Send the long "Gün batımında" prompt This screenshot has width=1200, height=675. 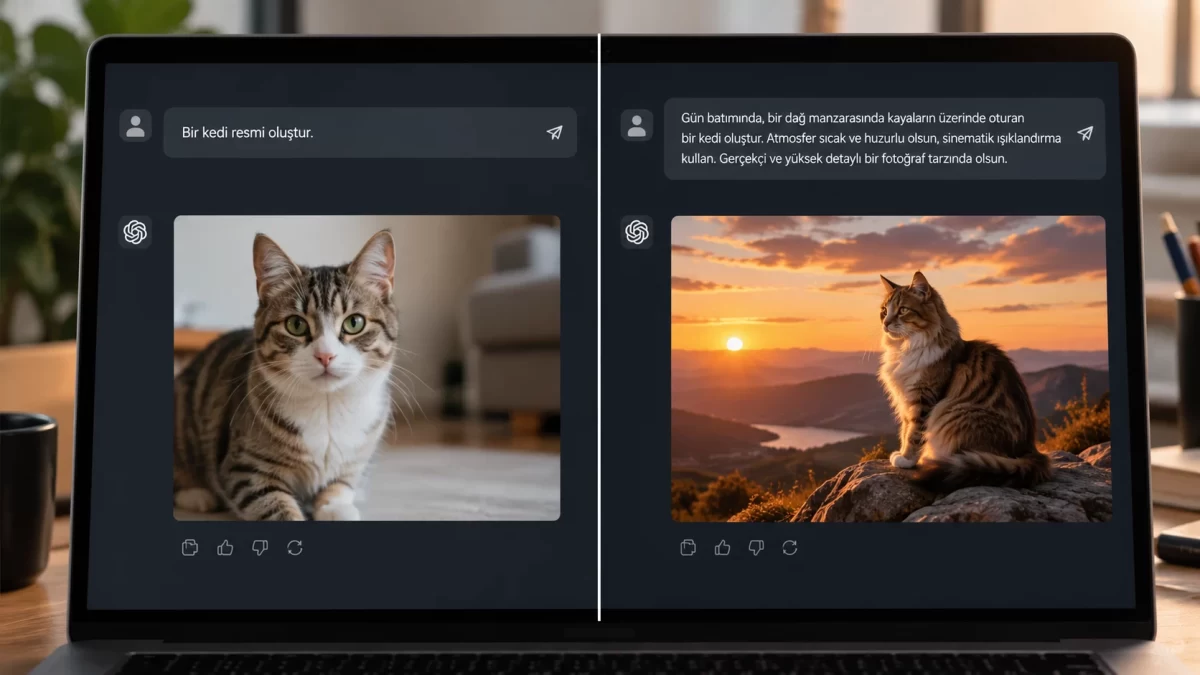pos(1084,133)
